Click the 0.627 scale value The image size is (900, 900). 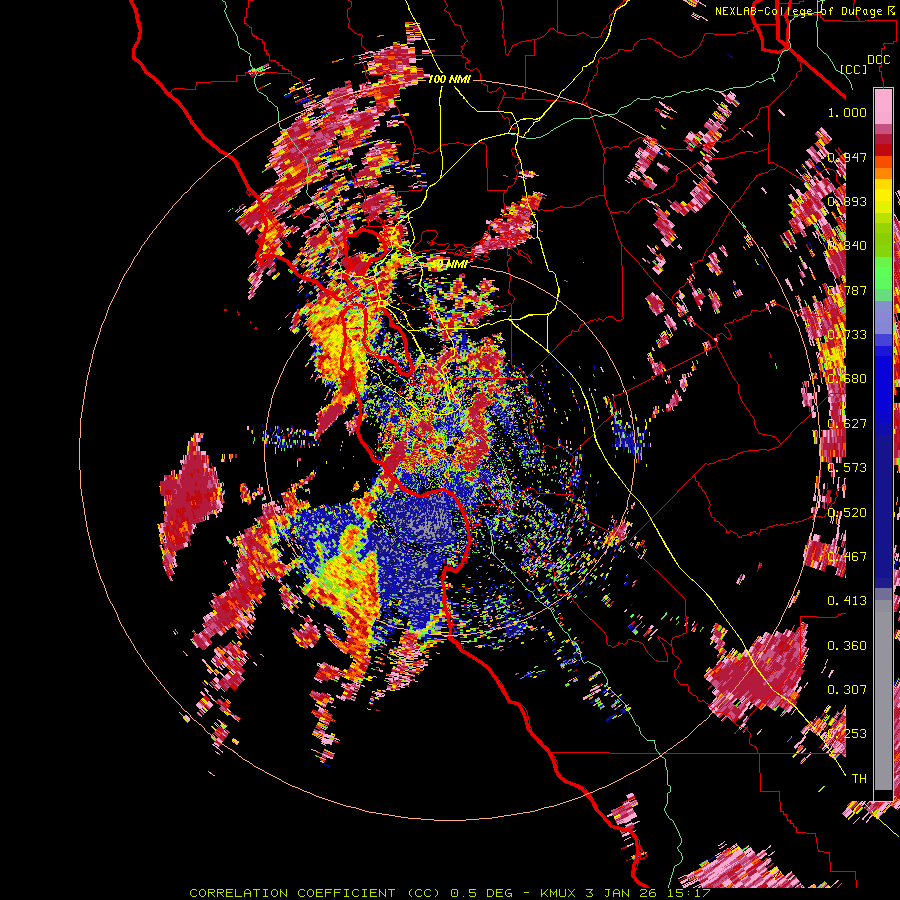[x=847, y=424]
